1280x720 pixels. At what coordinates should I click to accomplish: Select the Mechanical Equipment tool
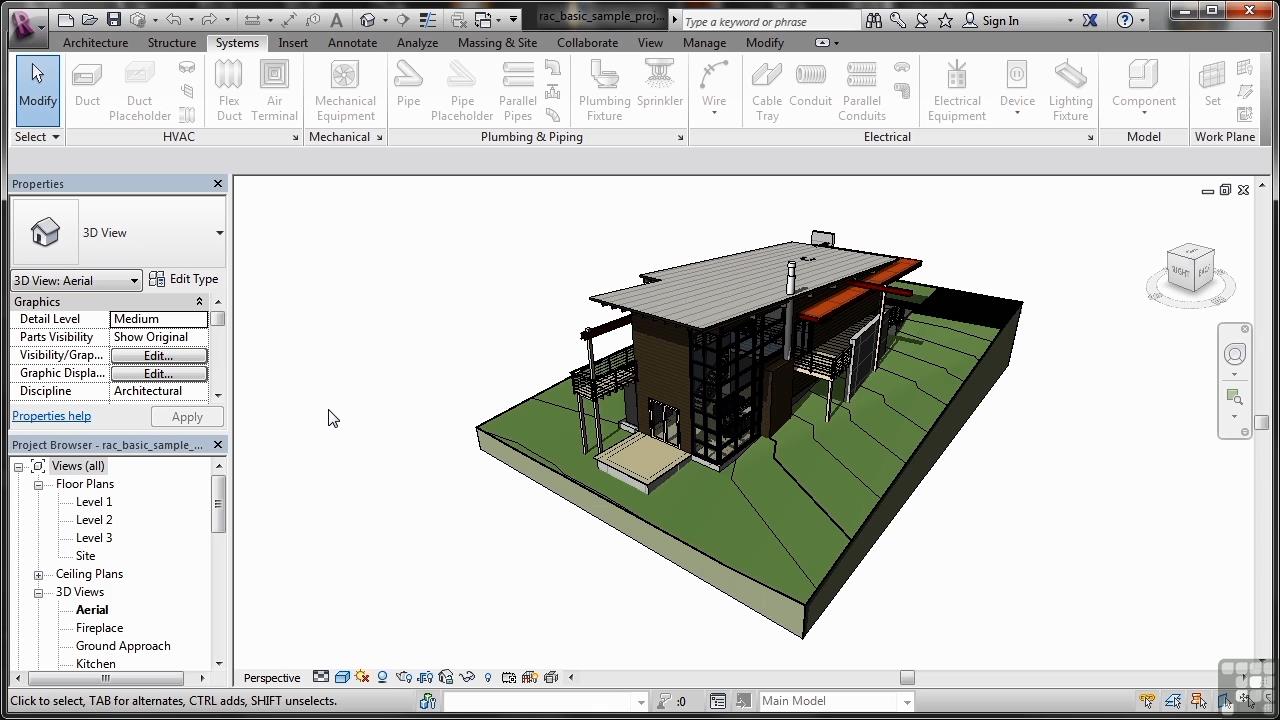345,90
